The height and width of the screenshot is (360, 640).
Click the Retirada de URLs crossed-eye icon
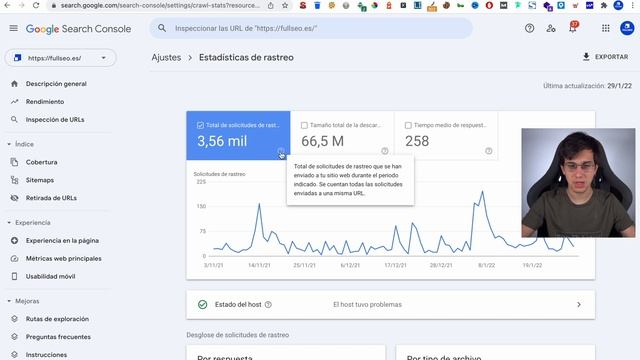14,198
